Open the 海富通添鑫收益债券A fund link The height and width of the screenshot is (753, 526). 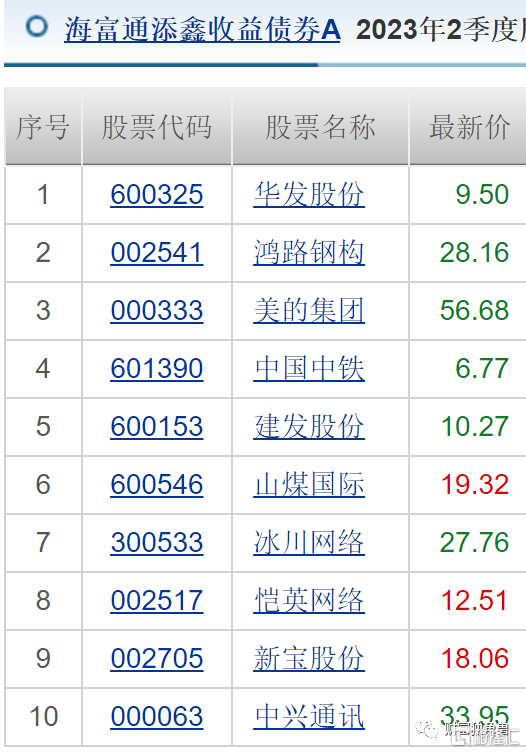click(x=202, y=30)
